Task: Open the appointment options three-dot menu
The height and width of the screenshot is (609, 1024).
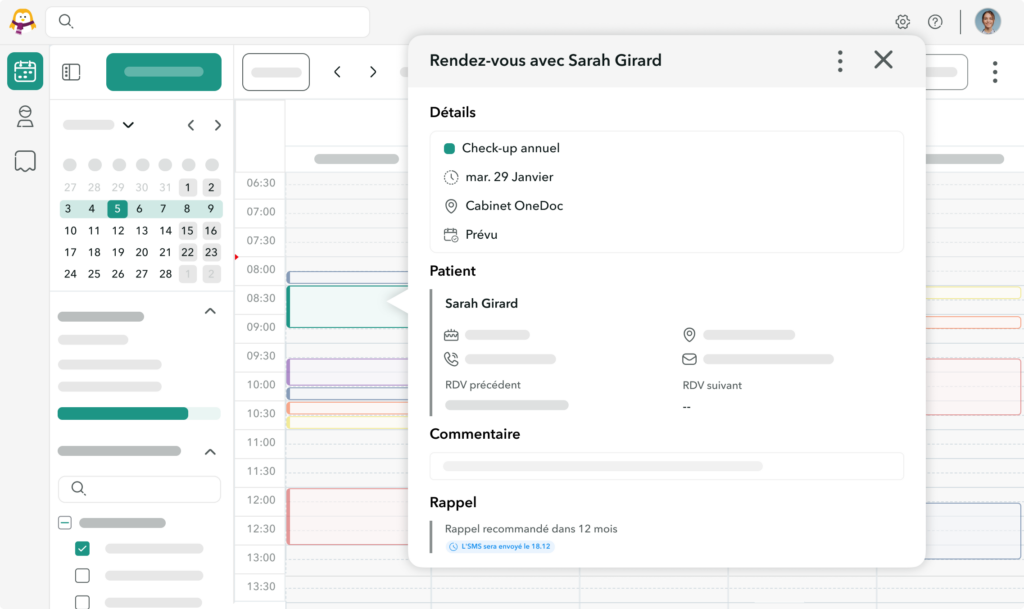Action: (x=839, y=61)
